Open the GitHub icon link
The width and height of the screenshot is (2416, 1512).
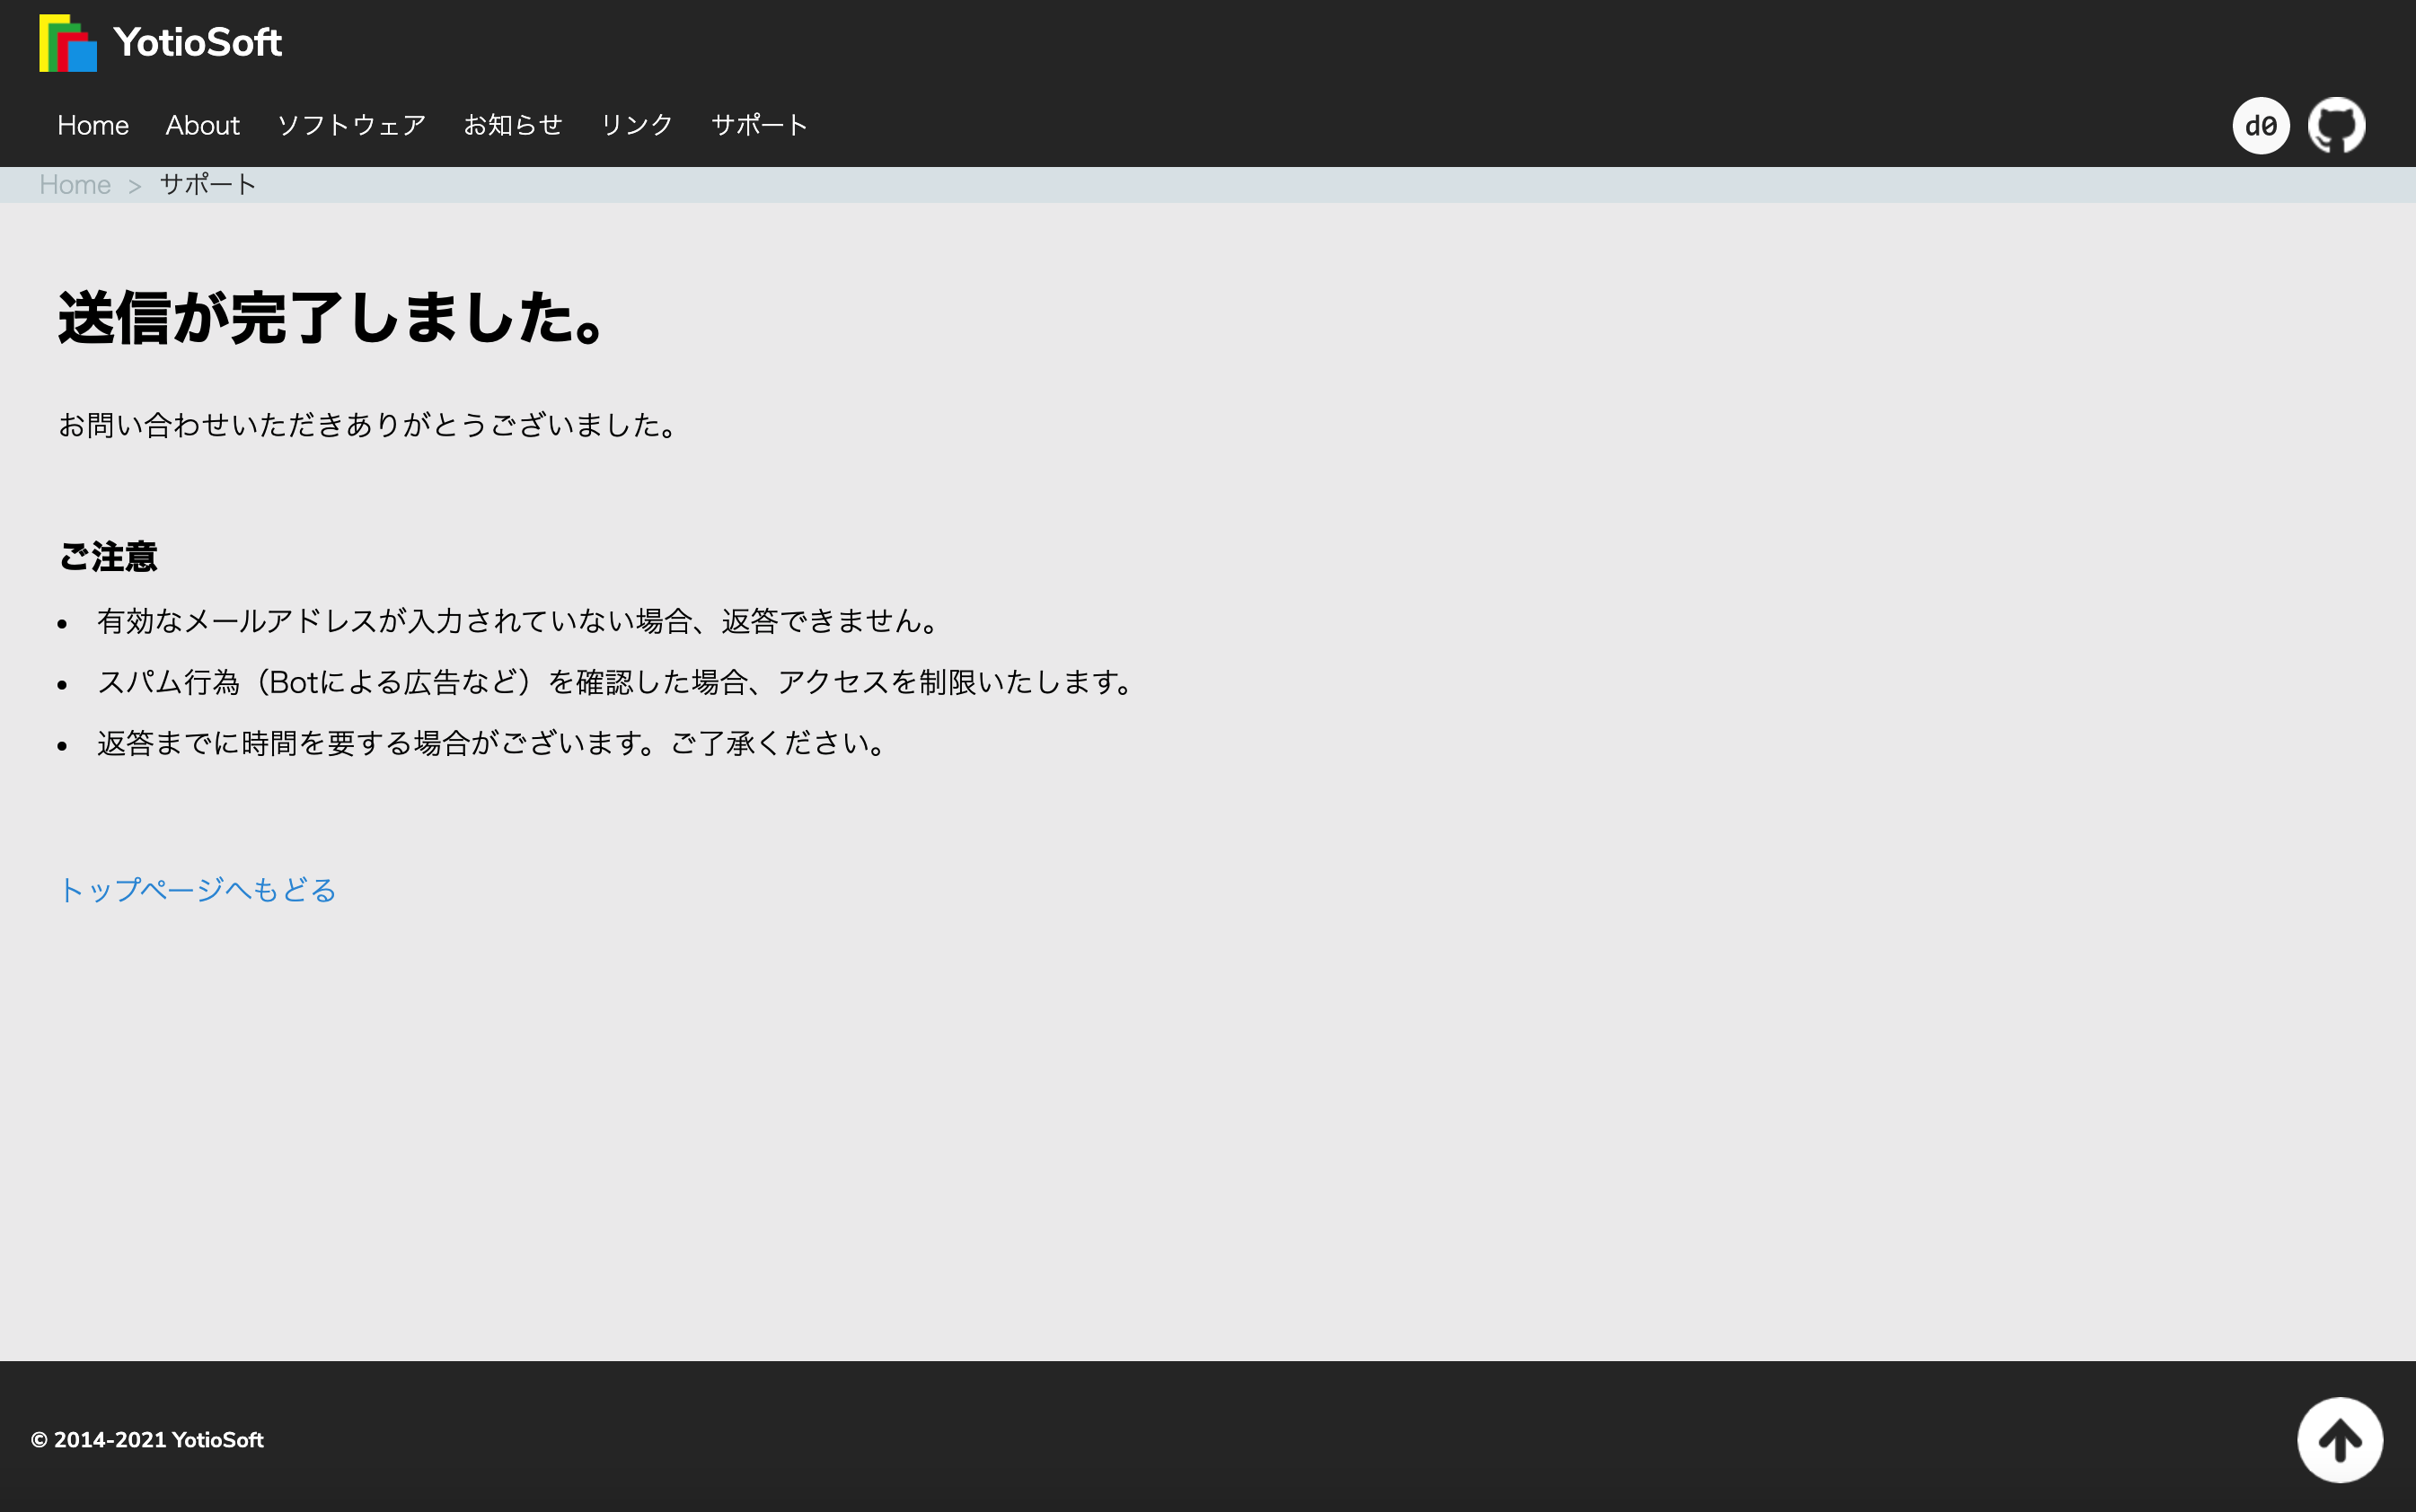(2336, 126)
